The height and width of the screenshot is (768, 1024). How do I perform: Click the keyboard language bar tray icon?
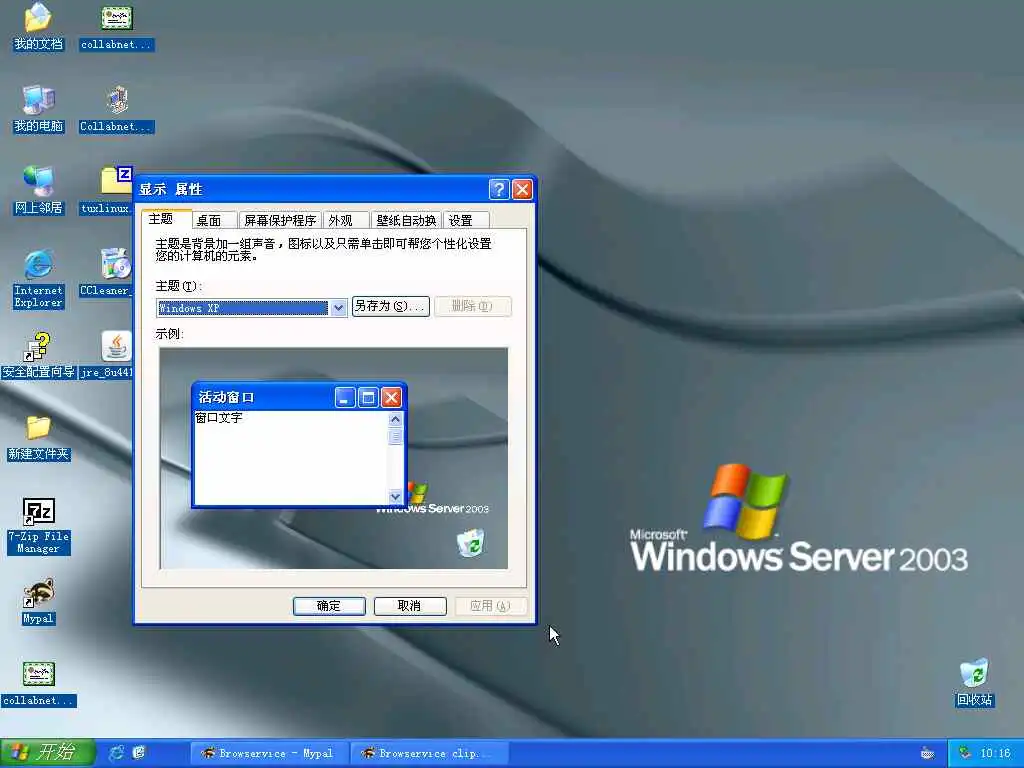pyautogui.click(x=927, y=753)
